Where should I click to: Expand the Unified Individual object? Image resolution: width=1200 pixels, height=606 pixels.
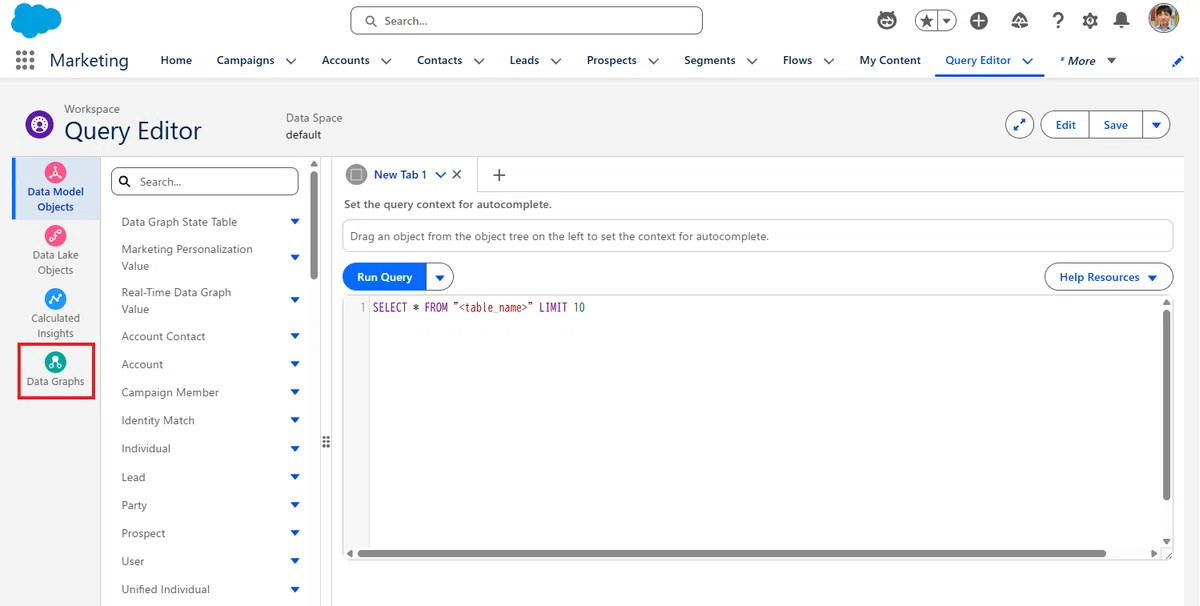(295, 589)
